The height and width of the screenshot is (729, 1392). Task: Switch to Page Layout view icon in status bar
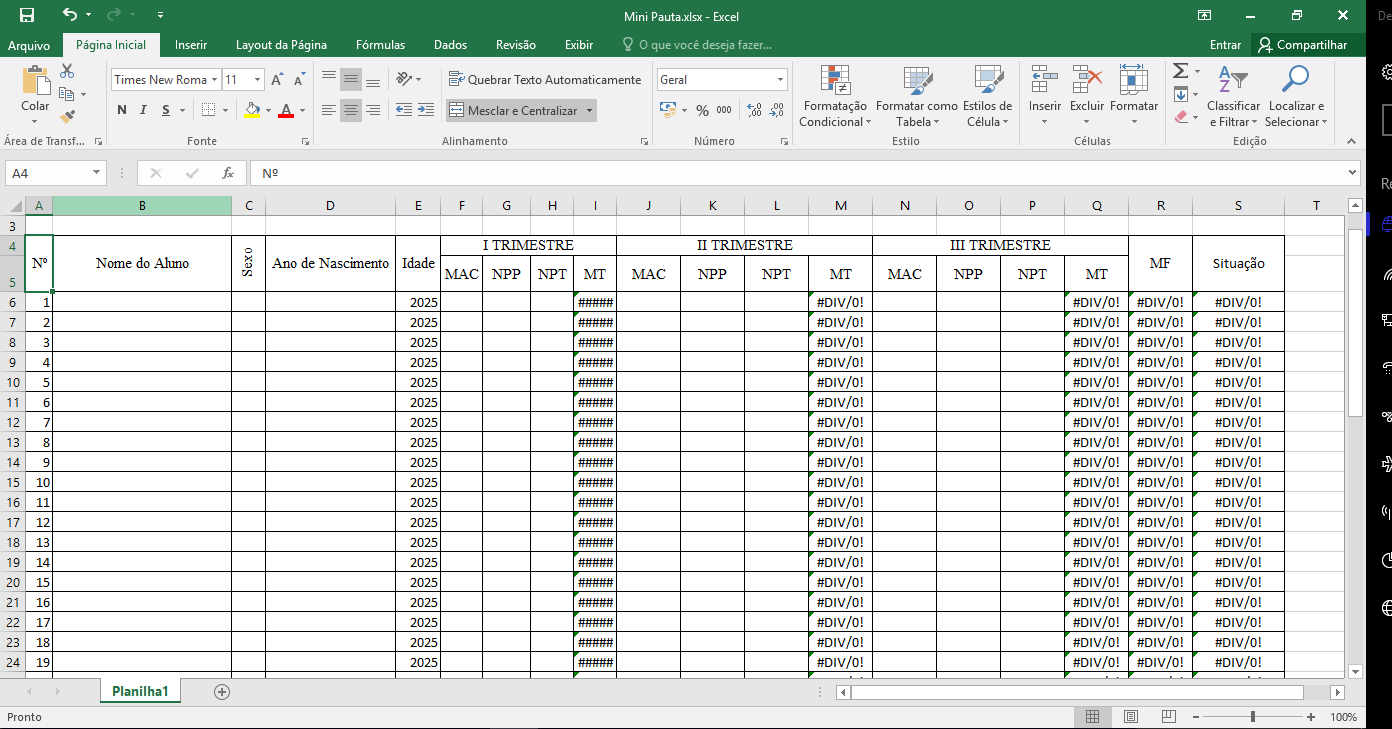coord(1131,717)
